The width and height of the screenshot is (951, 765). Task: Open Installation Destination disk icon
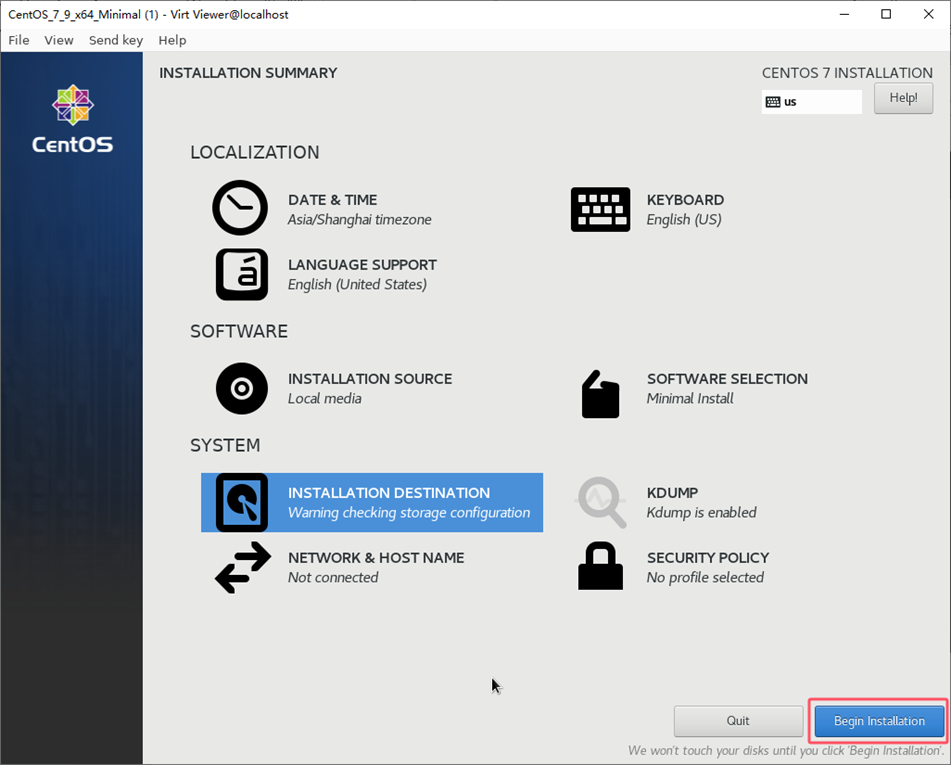[x=241, y=502]
